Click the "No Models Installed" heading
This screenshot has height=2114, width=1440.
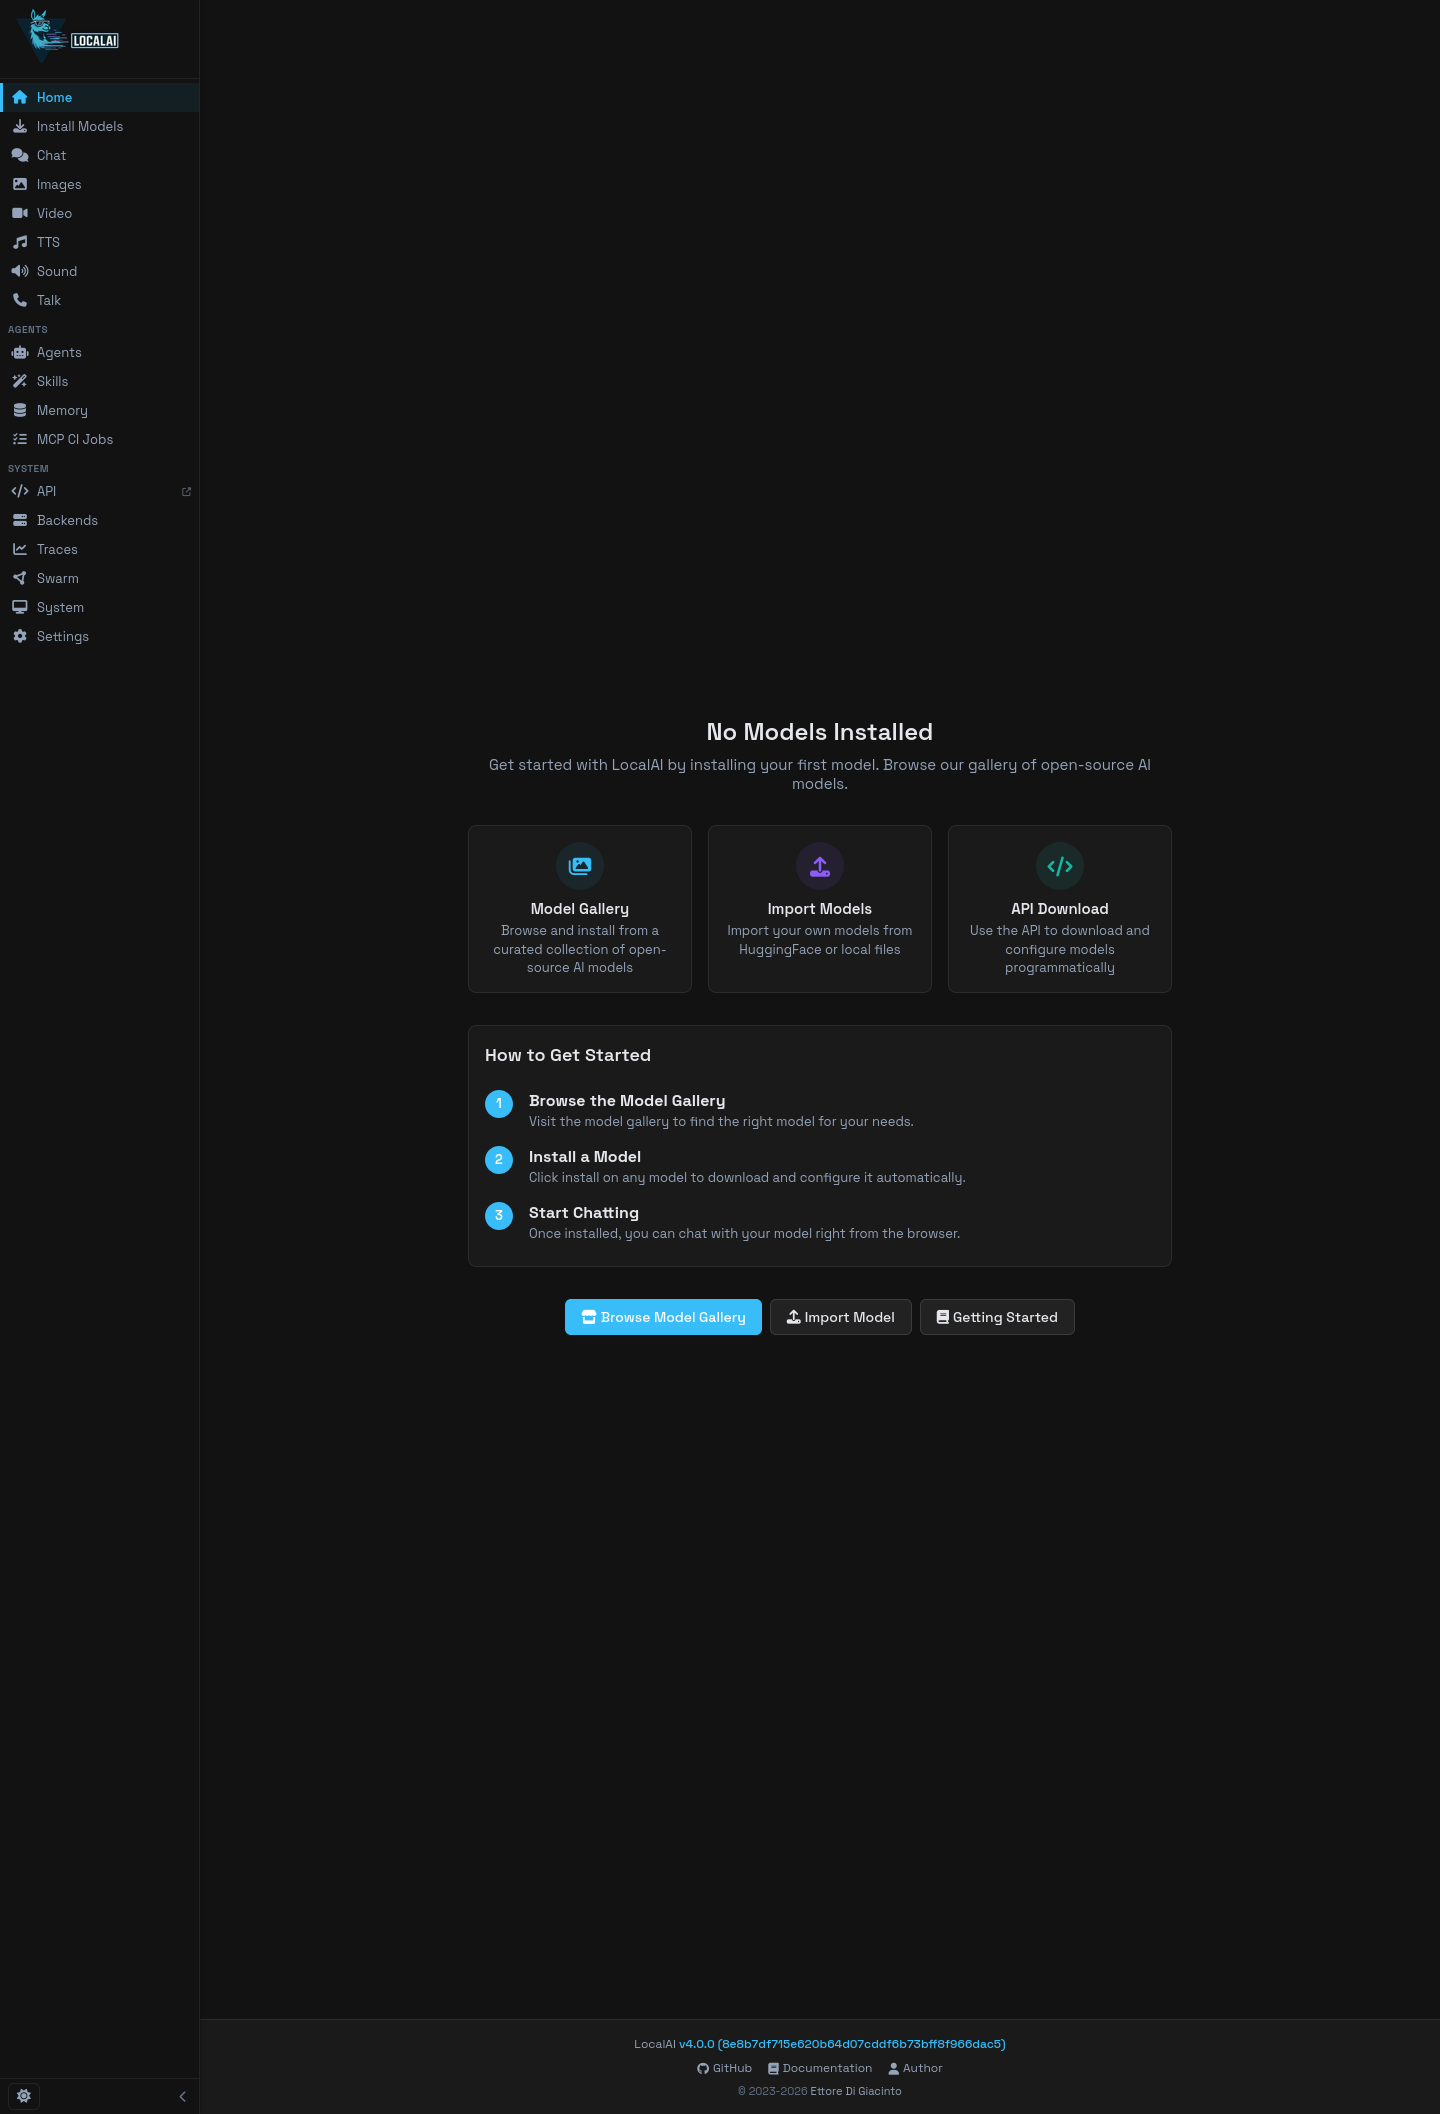pos(820,732)
